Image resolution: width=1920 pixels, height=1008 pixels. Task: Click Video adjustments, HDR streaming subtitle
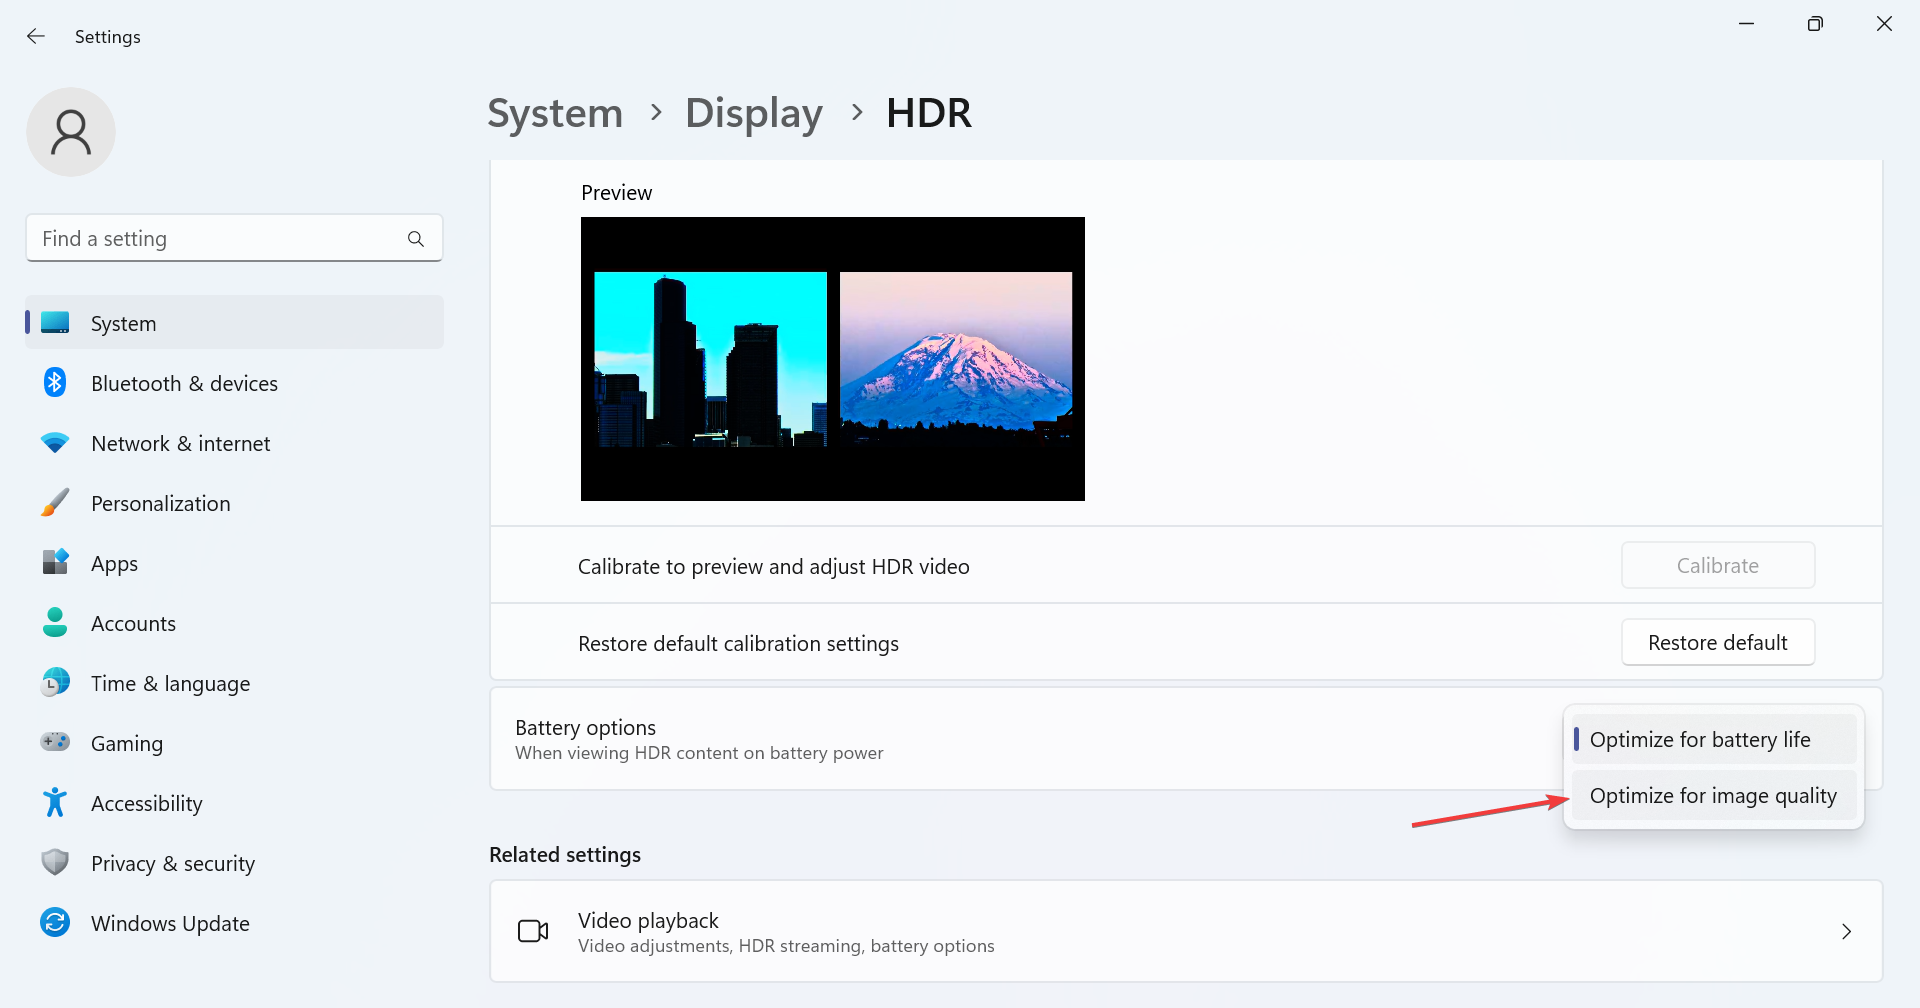[786, 946]
